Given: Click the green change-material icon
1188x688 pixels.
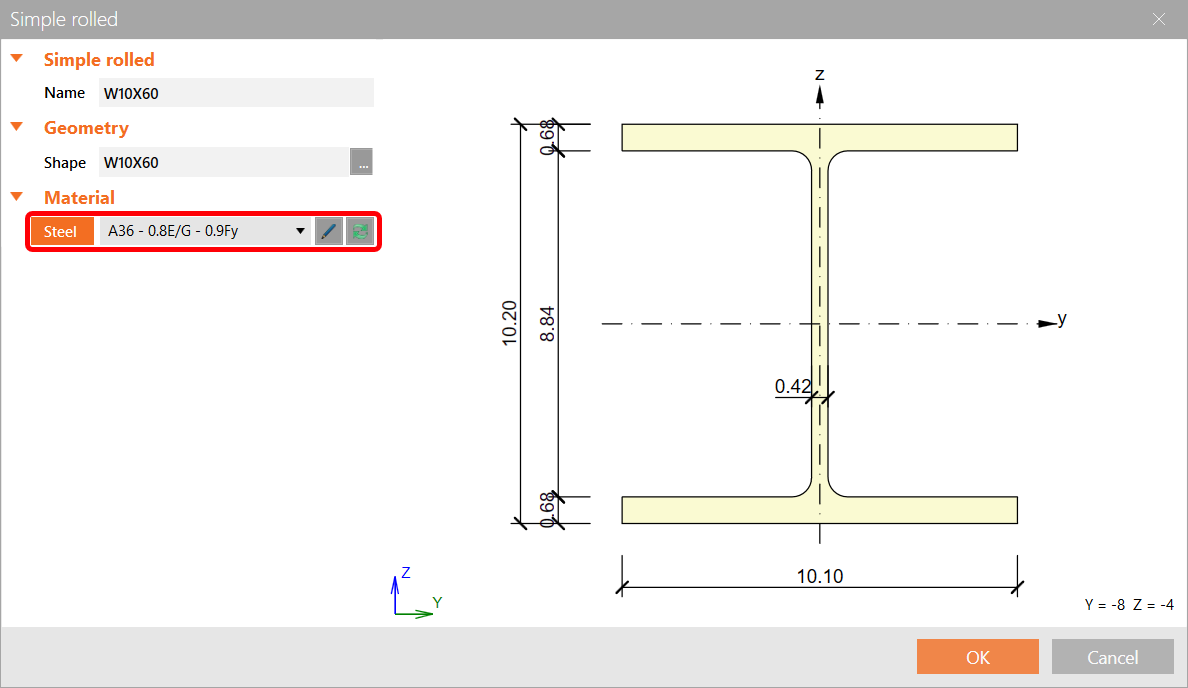Looking at the screenshot, I should 358,230.
